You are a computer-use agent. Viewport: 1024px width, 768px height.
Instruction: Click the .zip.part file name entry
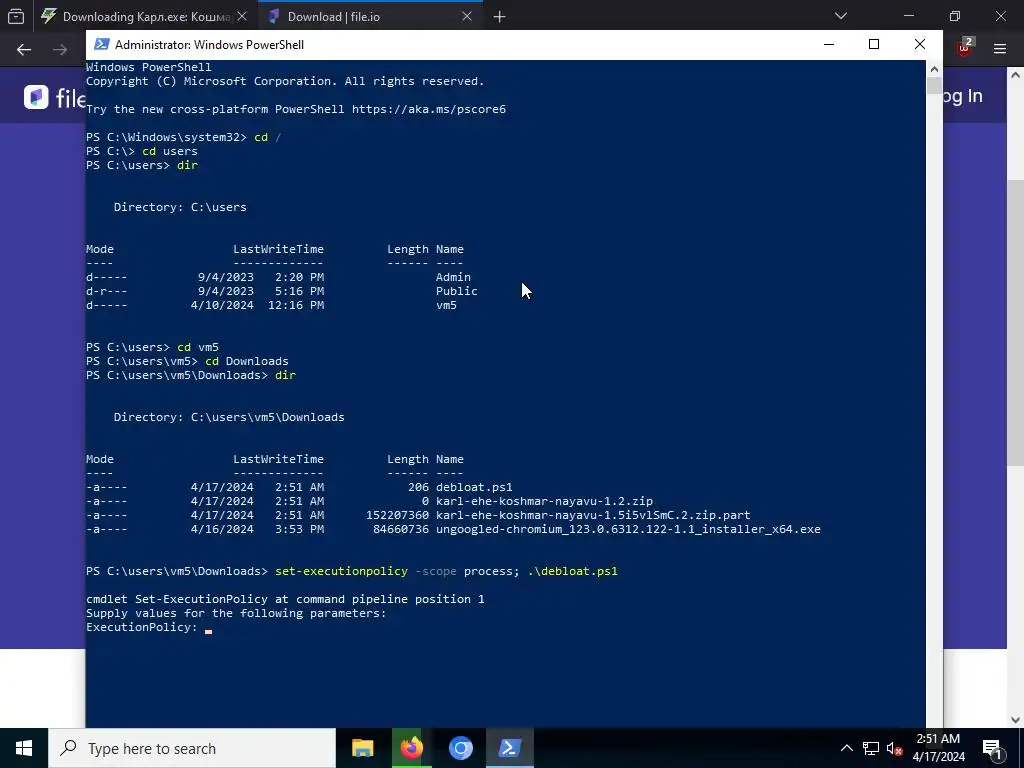point(593,515)
